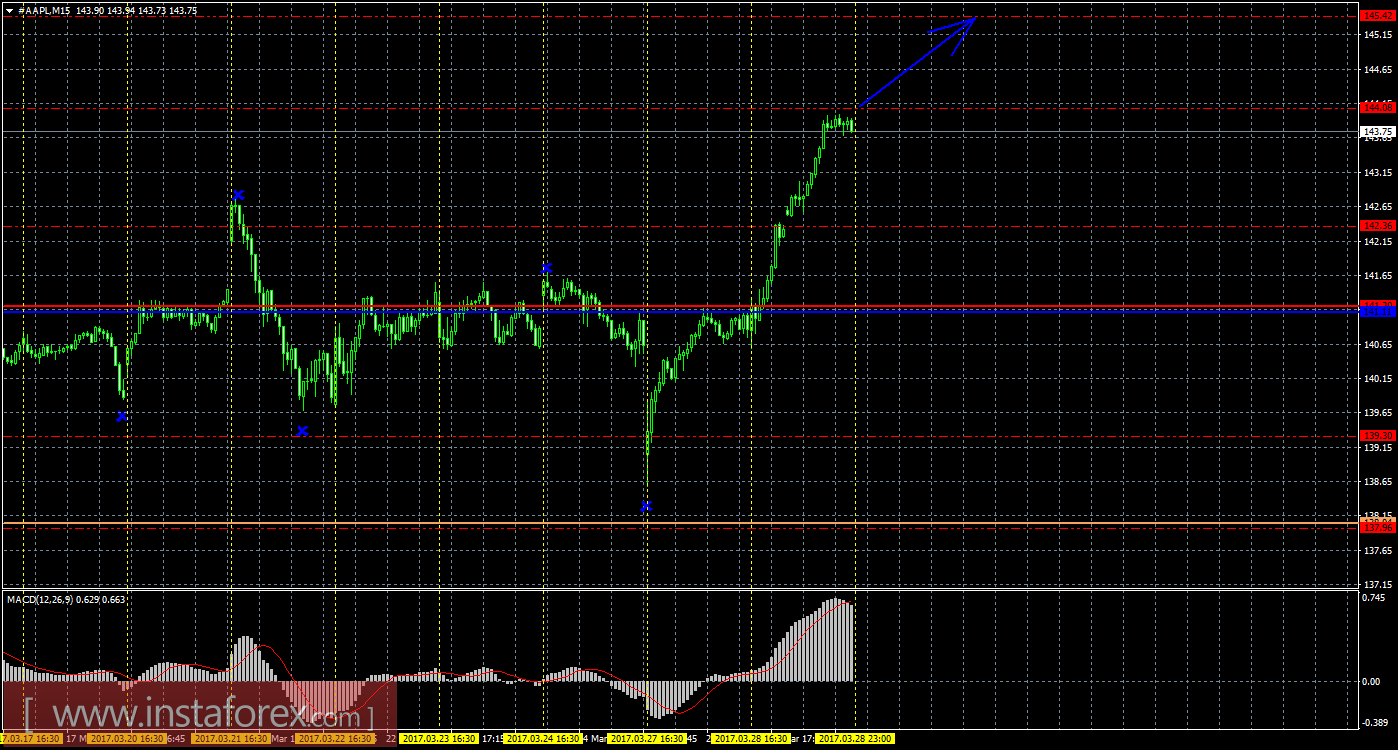
Task: Click the red 142.36 price level label
Action: pos(1378,225)
